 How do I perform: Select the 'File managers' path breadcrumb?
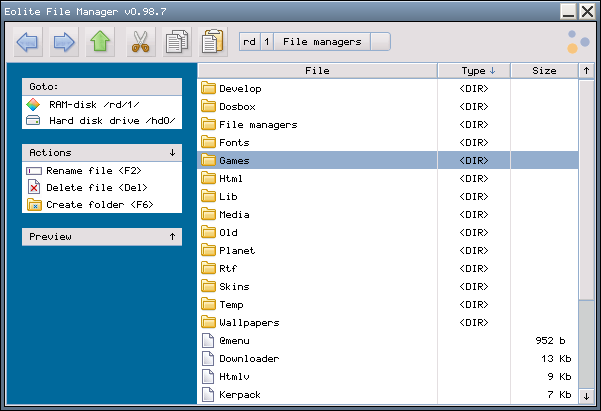[322, 42]
